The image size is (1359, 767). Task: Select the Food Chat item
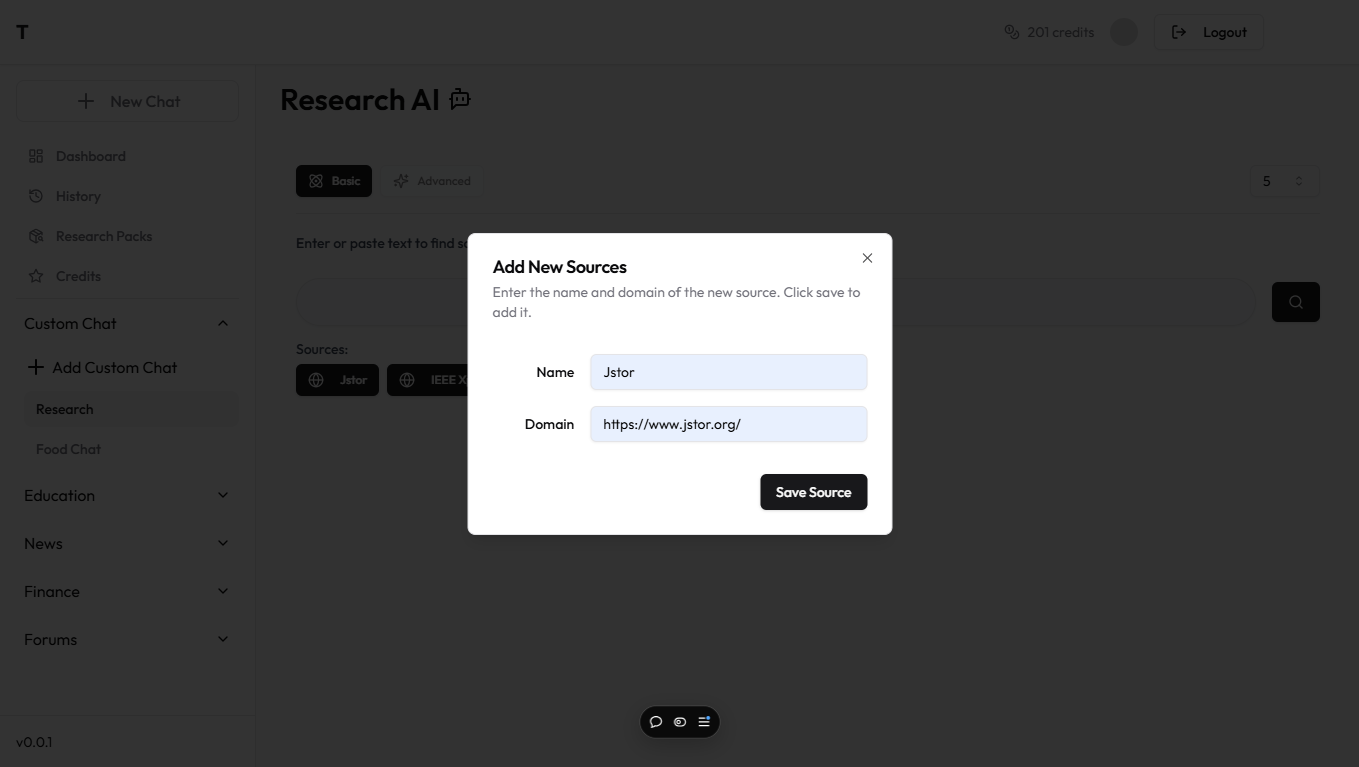[x=130, y=449]
